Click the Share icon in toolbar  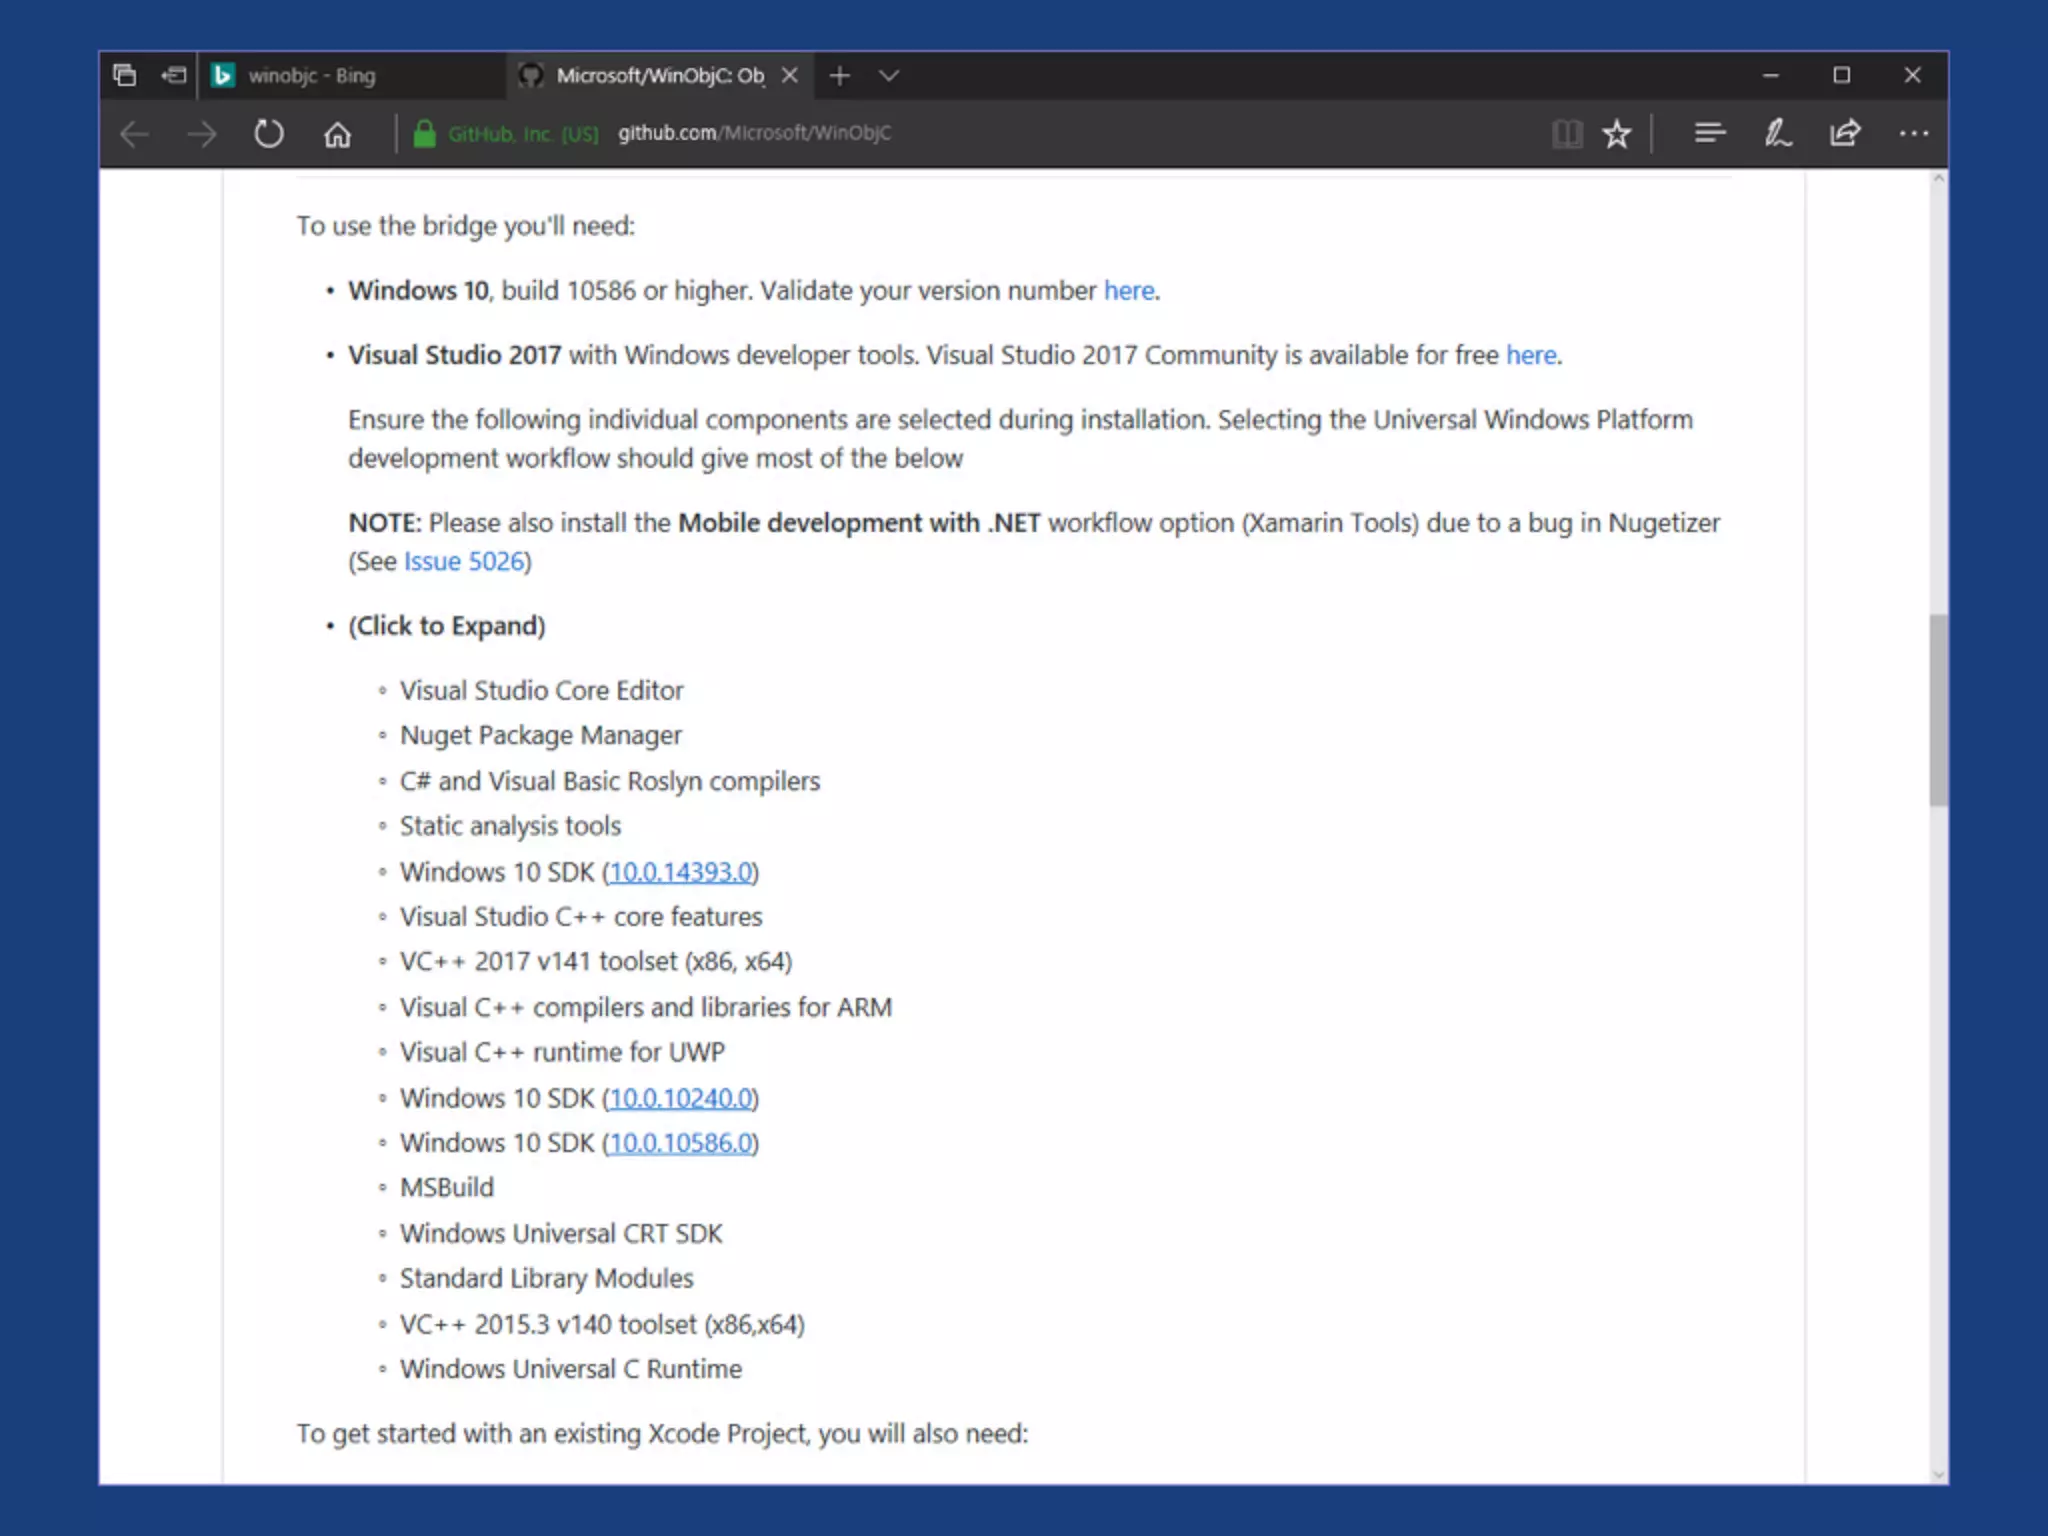[1845, 134]
